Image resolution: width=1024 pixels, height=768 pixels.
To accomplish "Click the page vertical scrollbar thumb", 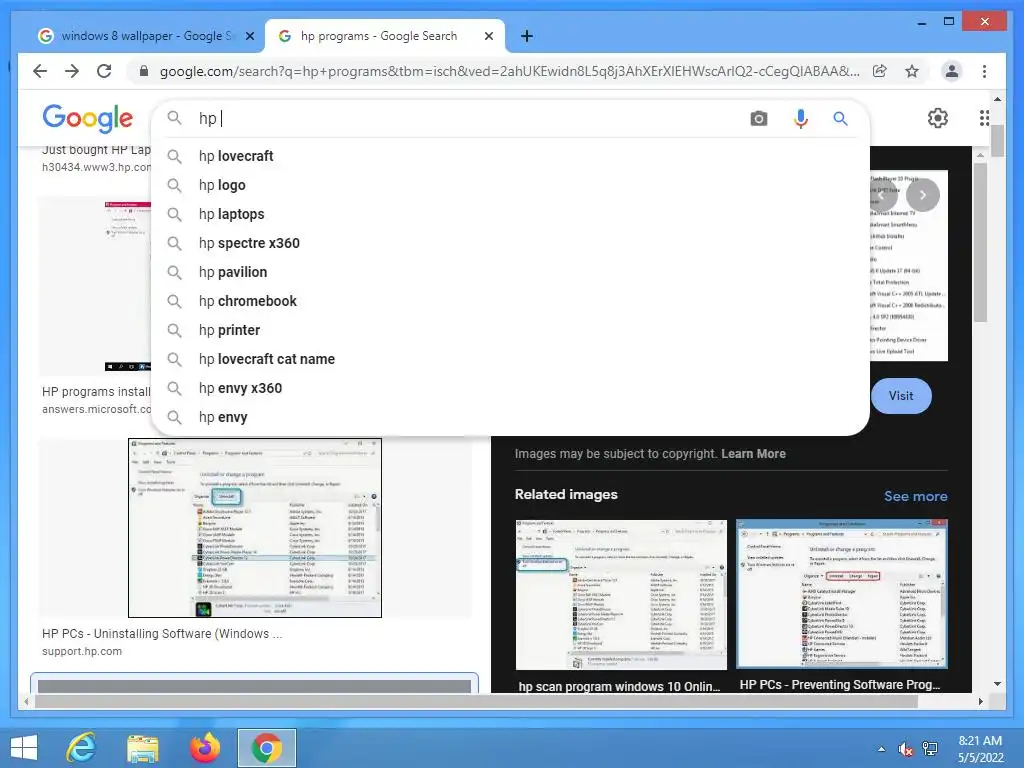I will coord(997,140).
